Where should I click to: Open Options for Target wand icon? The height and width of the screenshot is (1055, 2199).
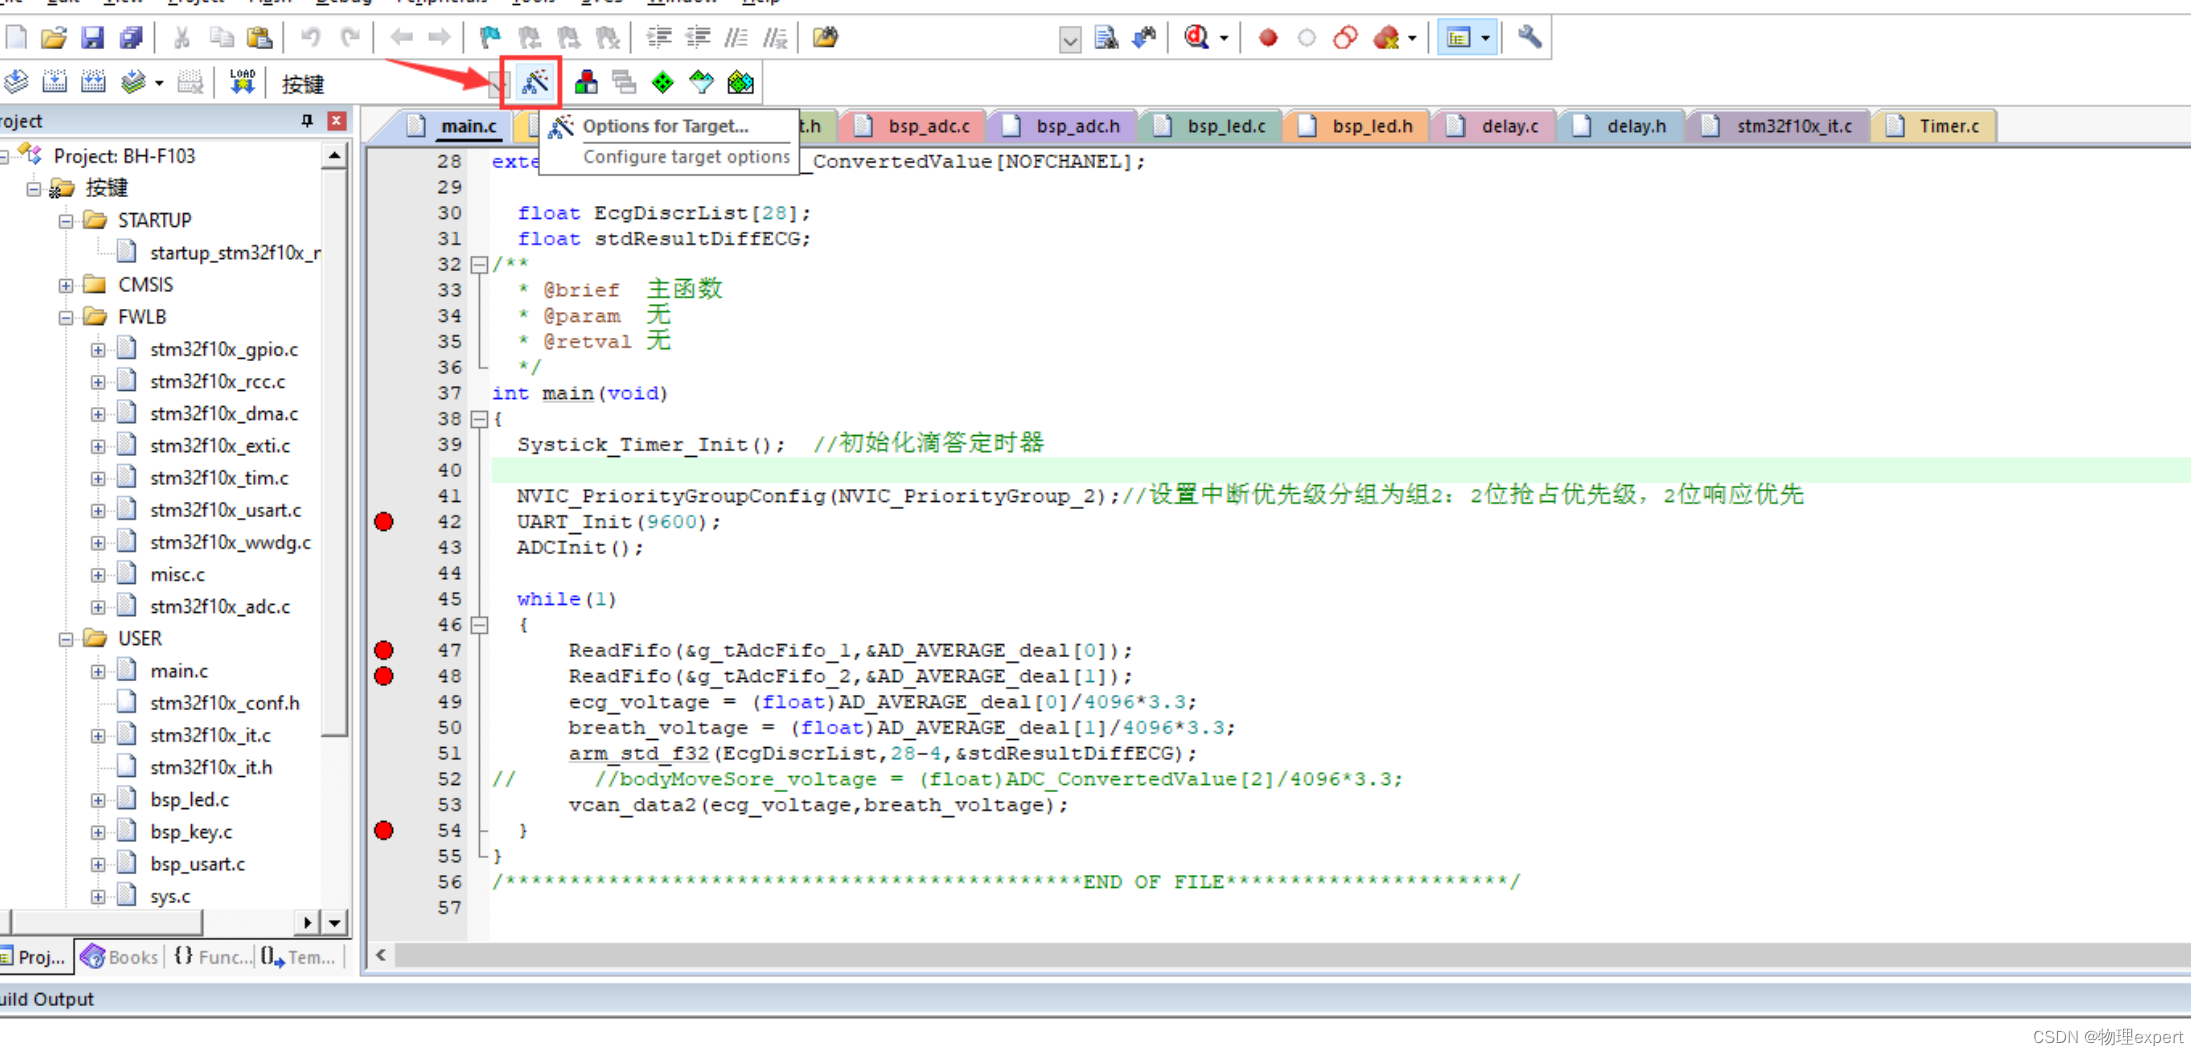(535, 82)
